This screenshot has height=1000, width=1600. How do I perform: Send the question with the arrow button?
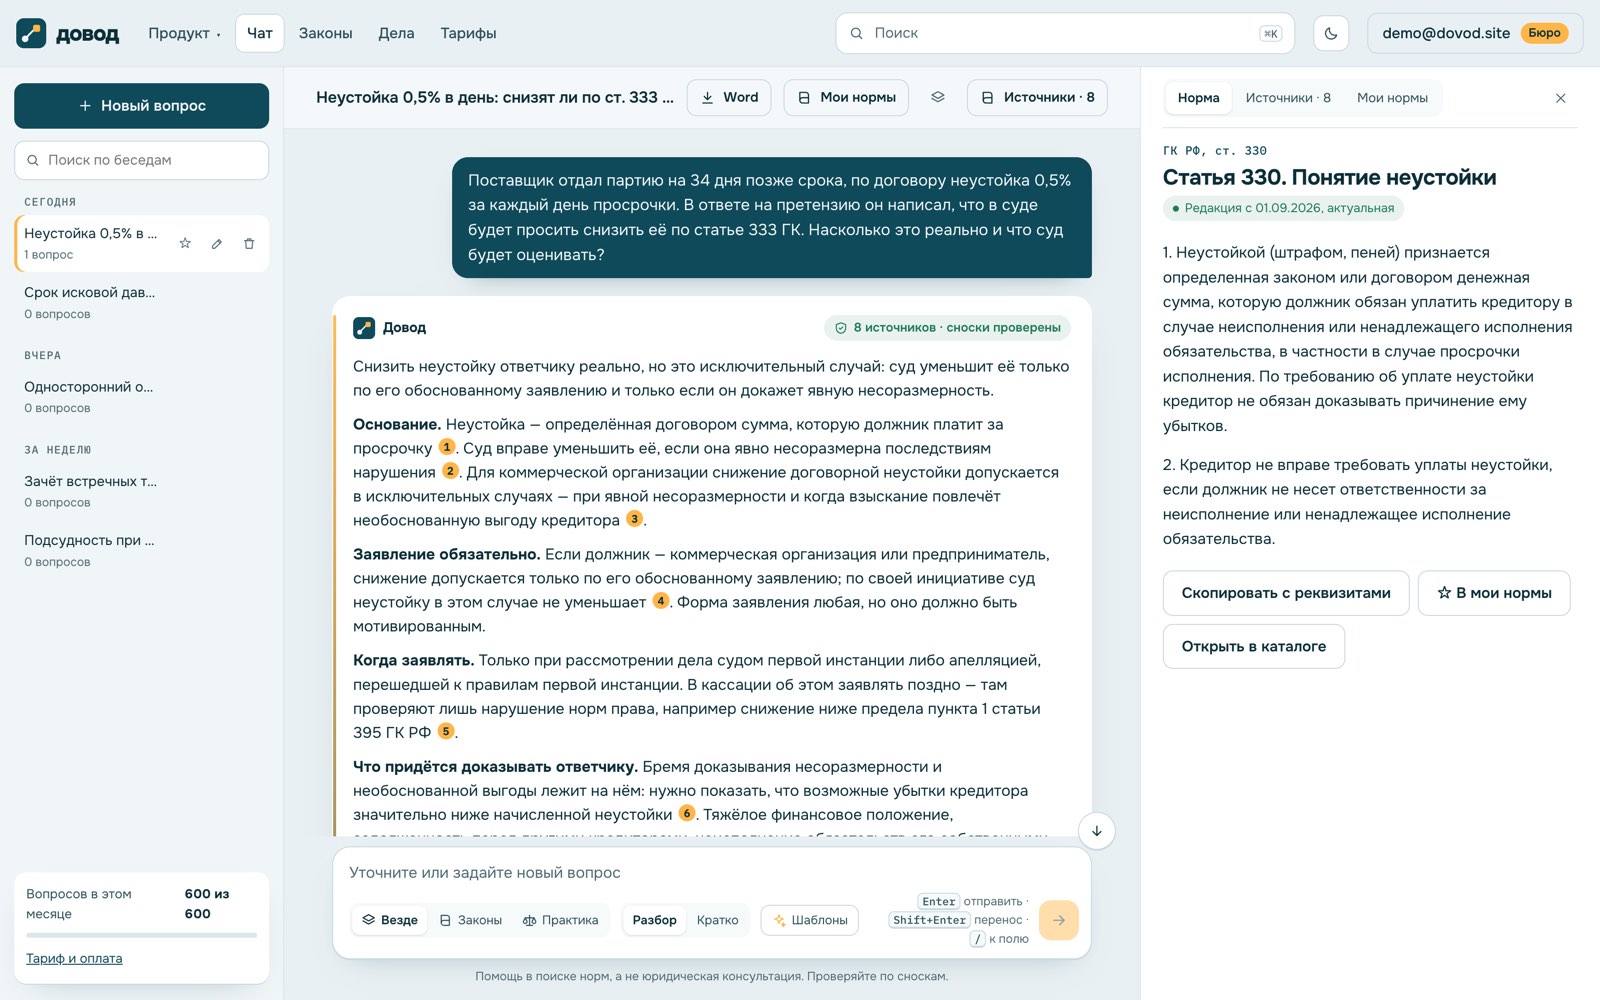tap(1059, 920)
